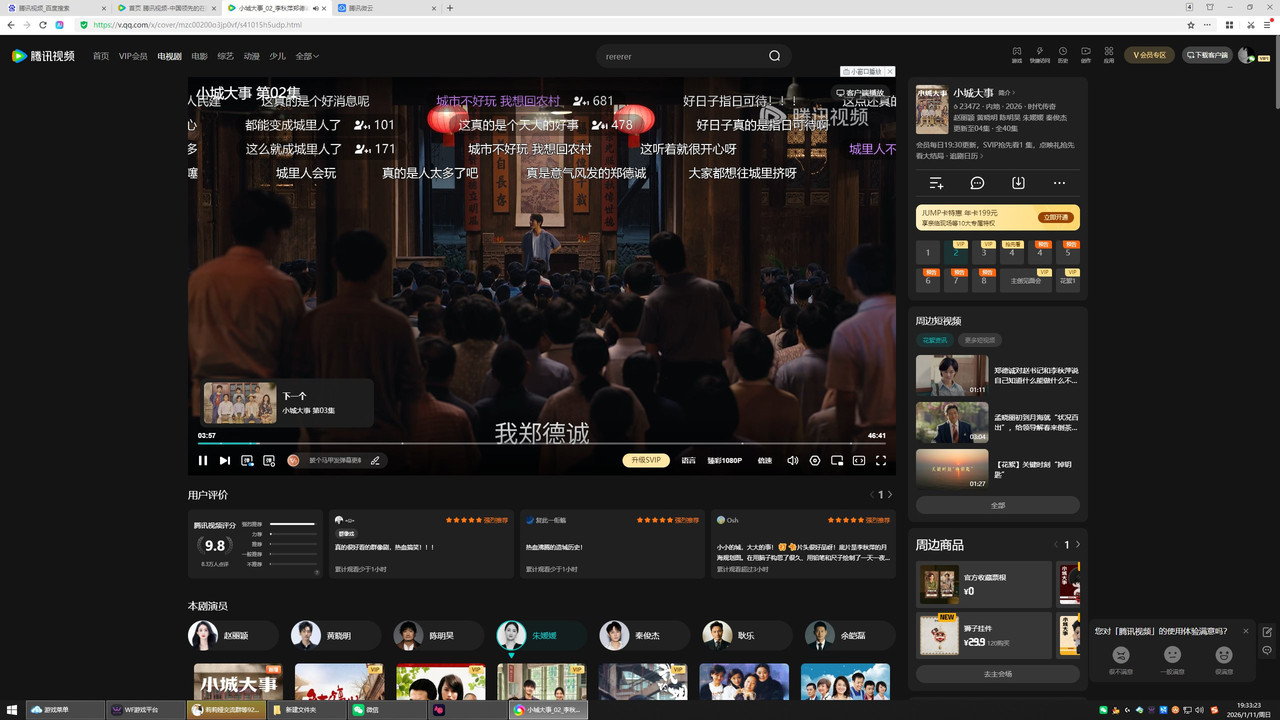Screen dimensions: 1280x720
Task: Click the download episode icon
Action: click(x=1018, y=183)
